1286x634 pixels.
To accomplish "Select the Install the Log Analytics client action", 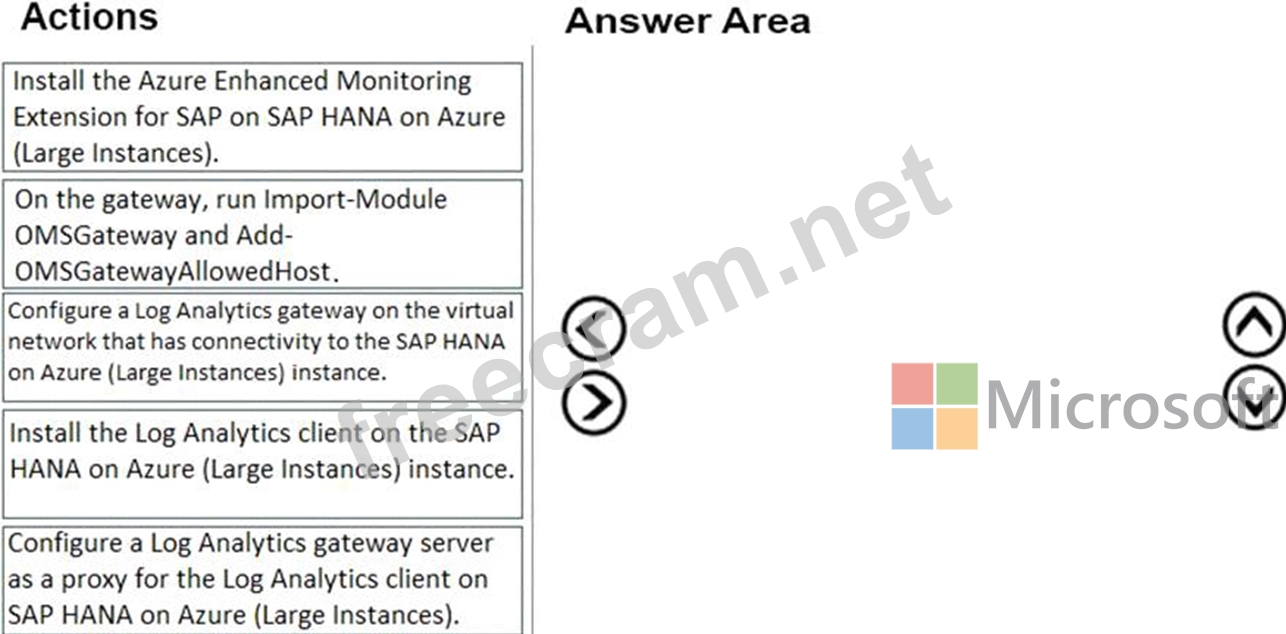I will [x=267, y=452].
